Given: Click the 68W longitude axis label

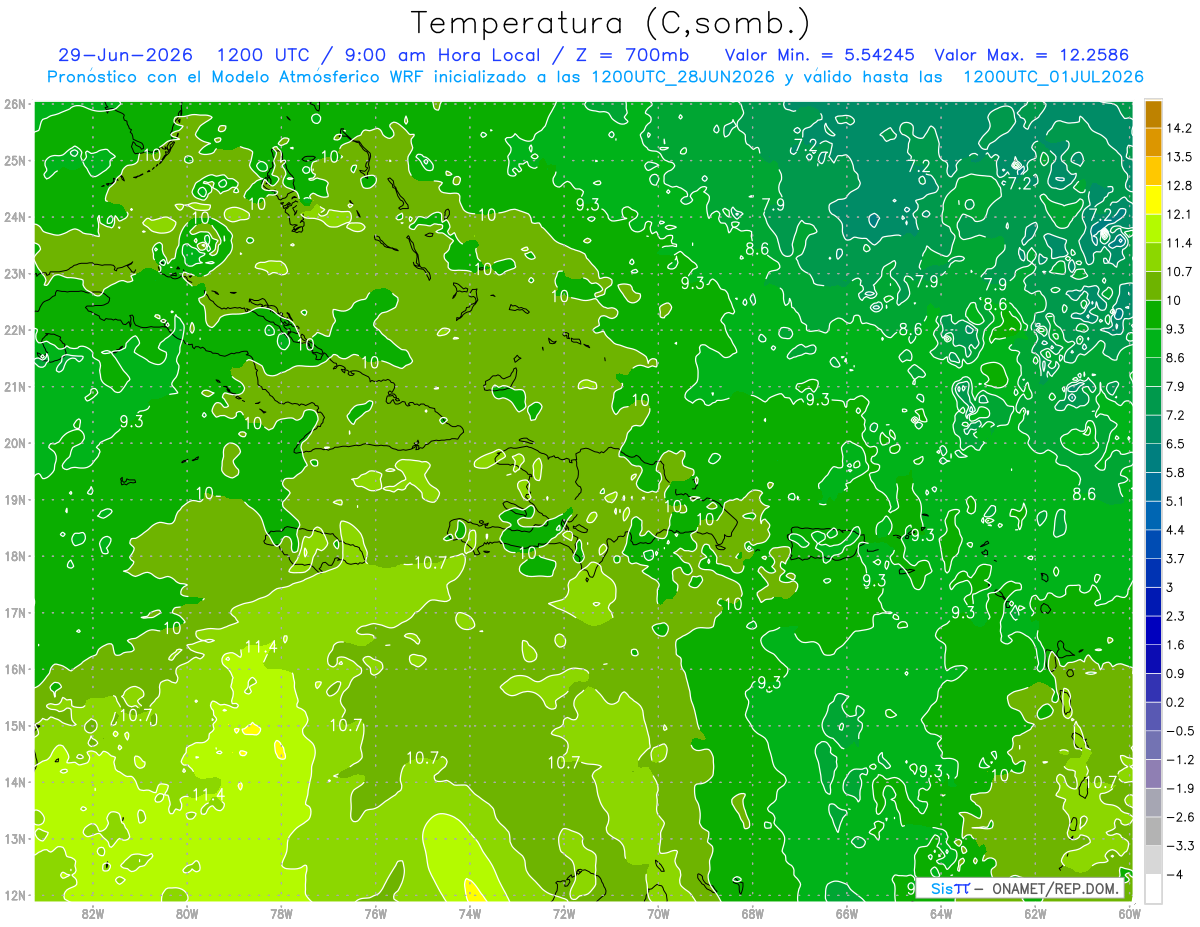Looking at the screenshot, I should [x=753, y=912].
